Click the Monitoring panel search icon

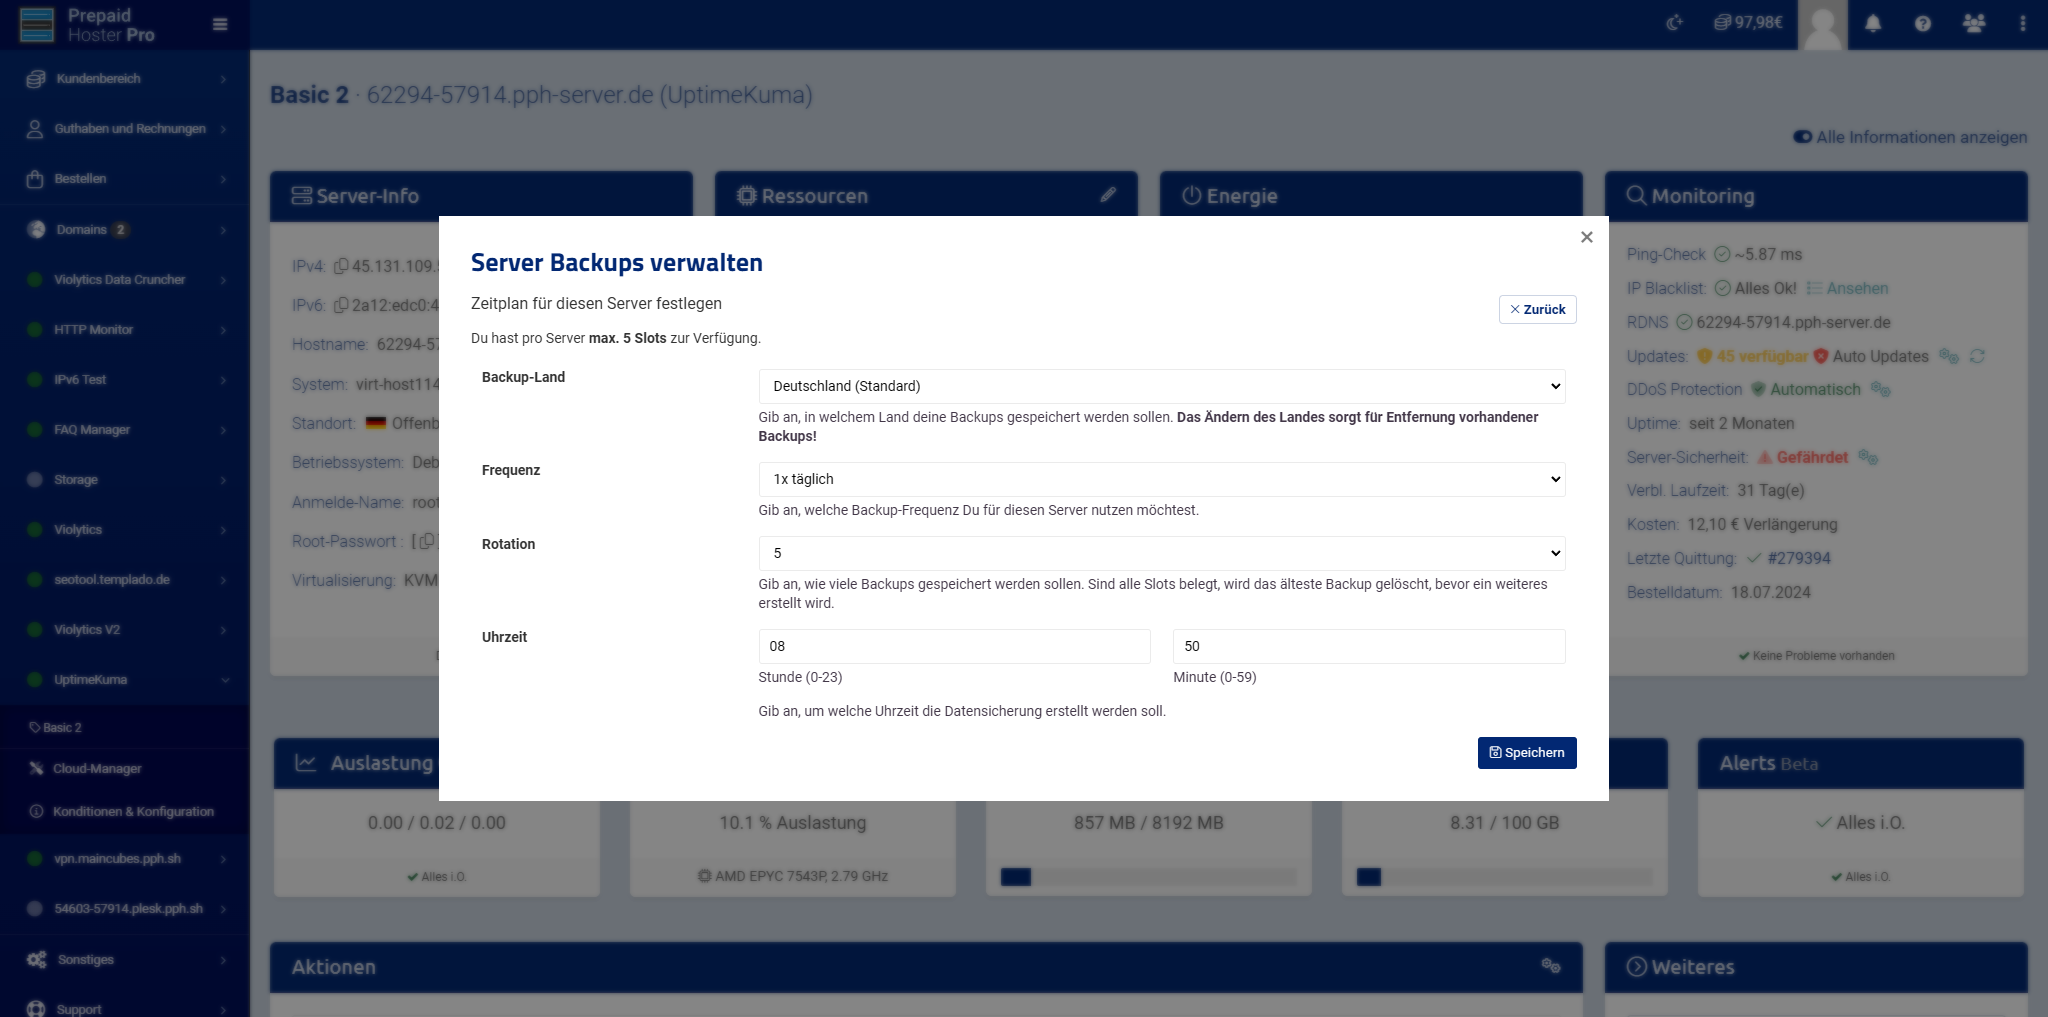1636,195
